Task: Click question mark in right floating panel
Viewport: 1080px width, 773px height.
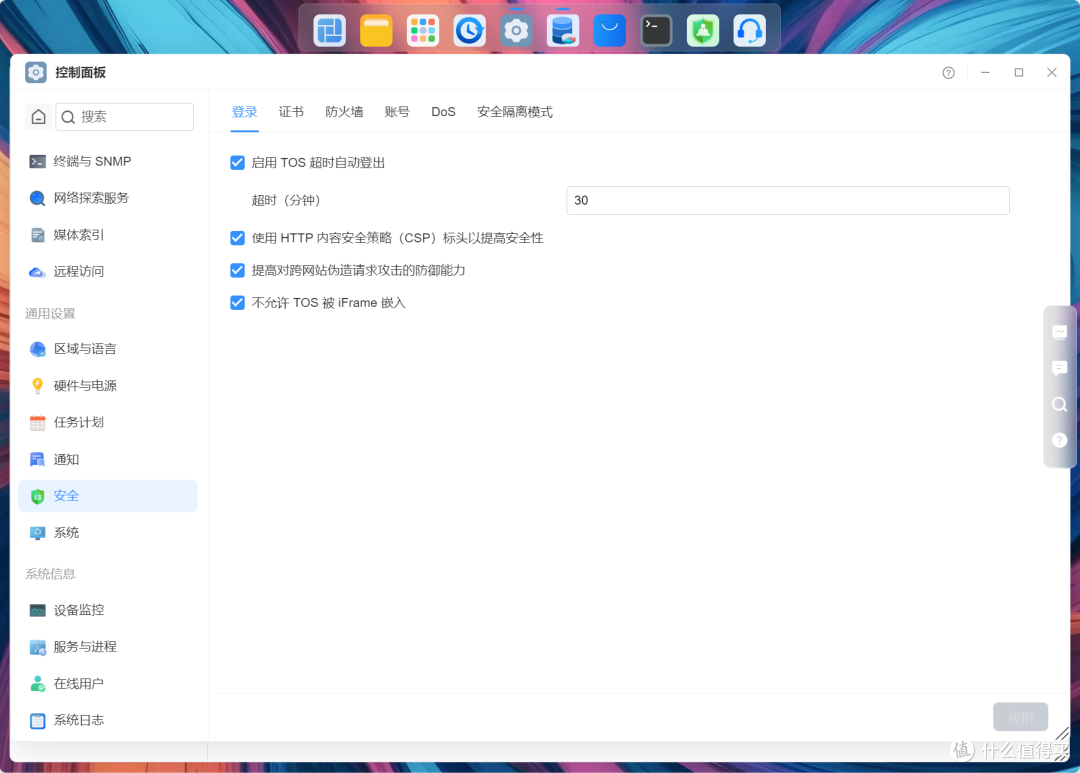Action: 1059,440
